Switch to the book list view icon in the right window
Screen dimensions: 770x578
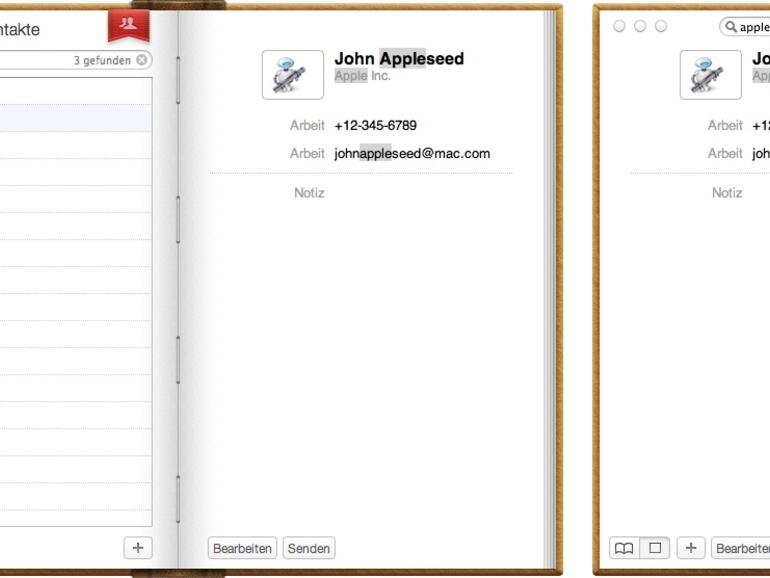(x=624, y=548)
